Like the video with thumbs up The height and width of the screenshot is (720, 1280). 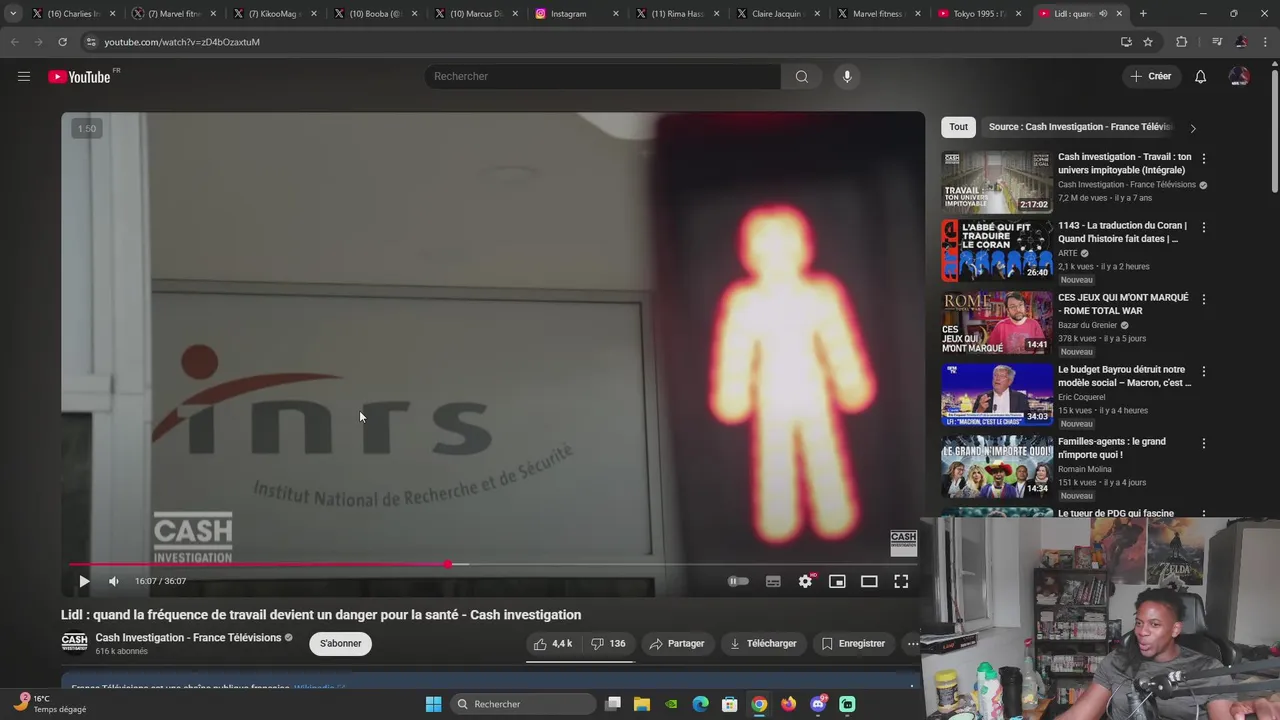pyautogui.click(x=553, y=644)
